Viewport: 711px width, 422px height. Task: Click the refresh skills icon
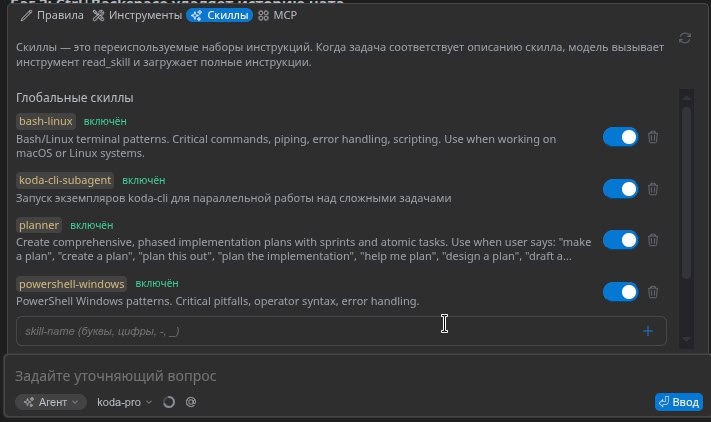tap(684, 38)
